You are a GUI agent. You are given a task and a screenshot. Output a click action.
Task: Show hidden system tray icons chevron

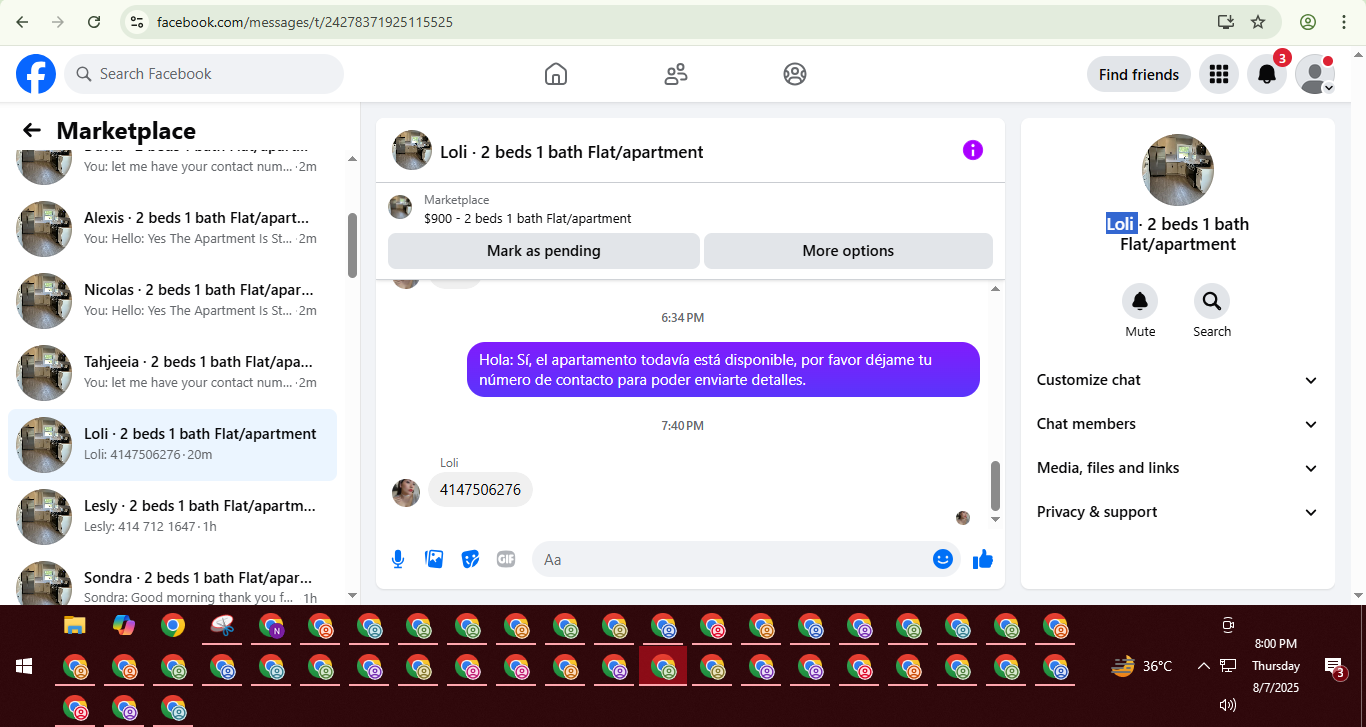(x=1204, y=666)
